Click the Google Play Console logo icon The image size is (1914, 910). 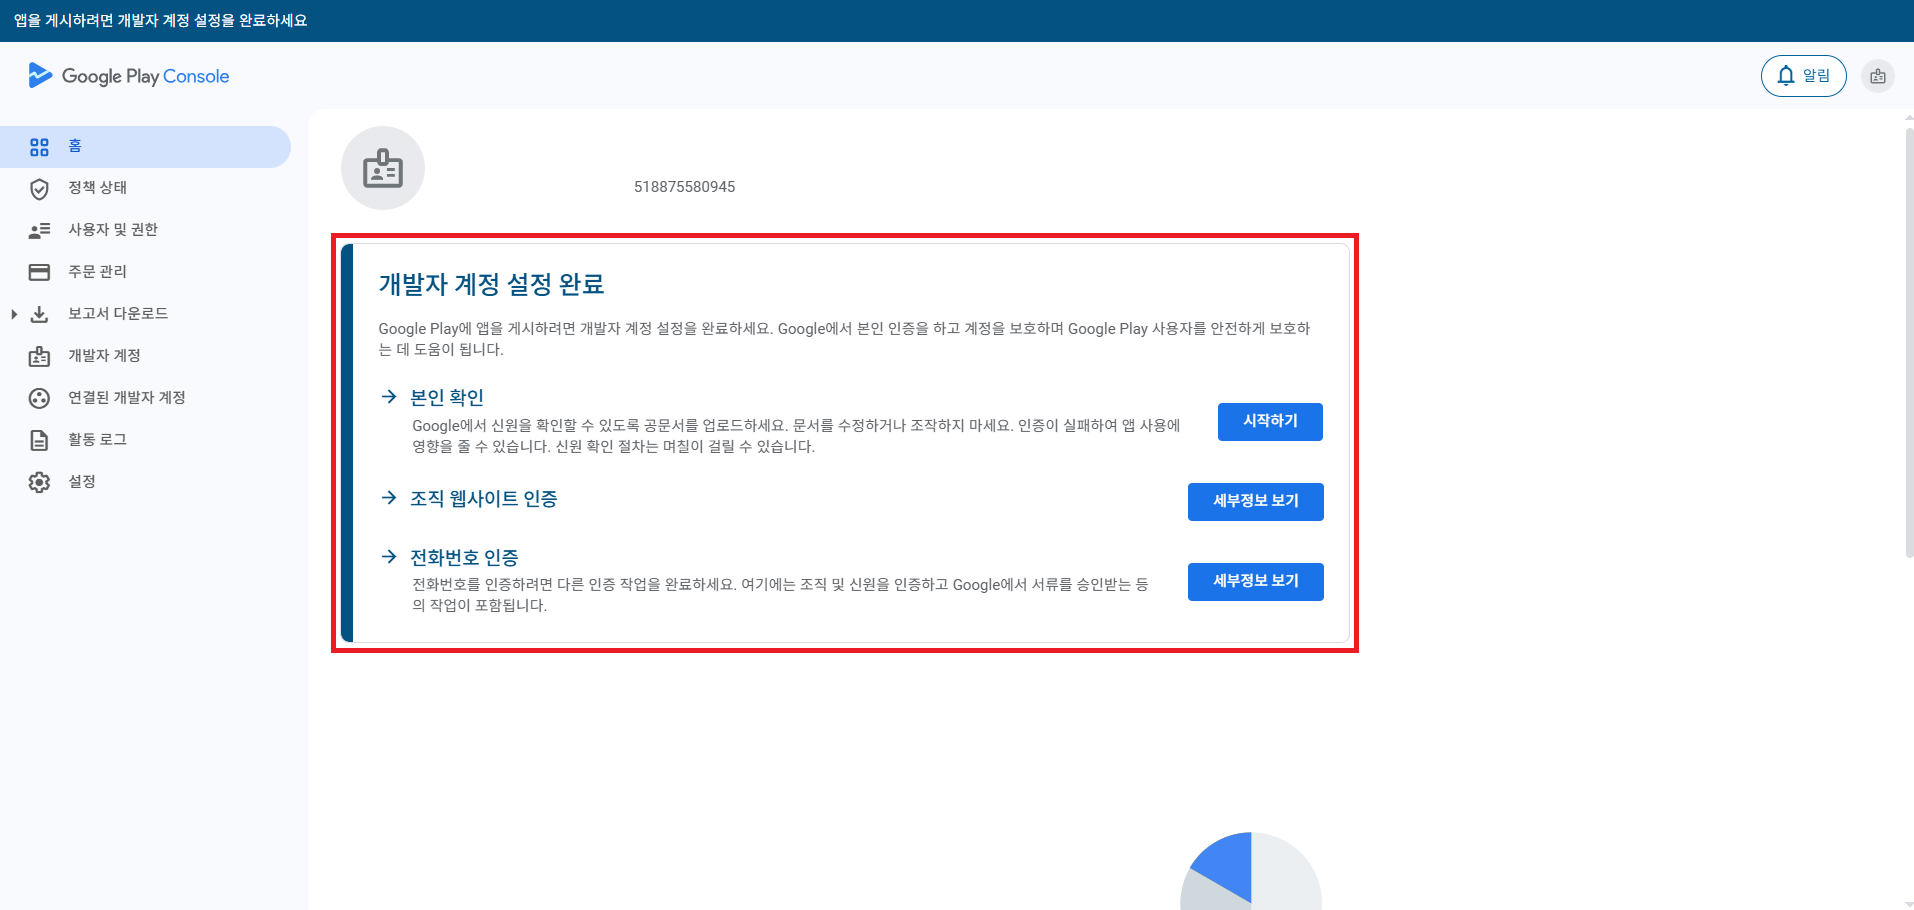pos(40,76)
